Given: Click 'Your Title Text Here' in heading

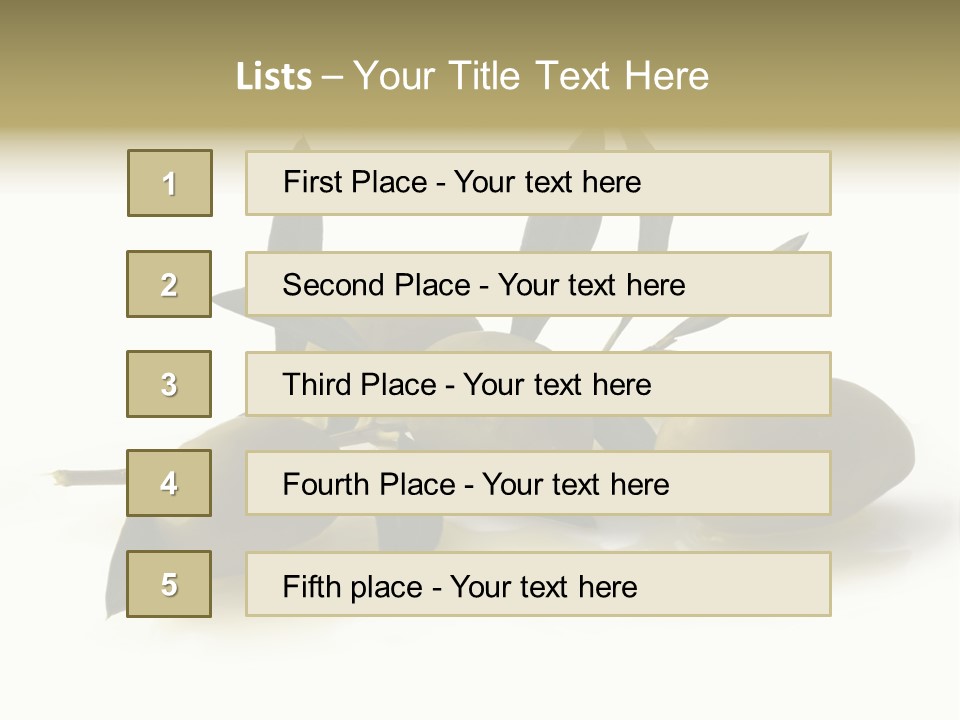Looking at the screenshot, I should (531, 76).
